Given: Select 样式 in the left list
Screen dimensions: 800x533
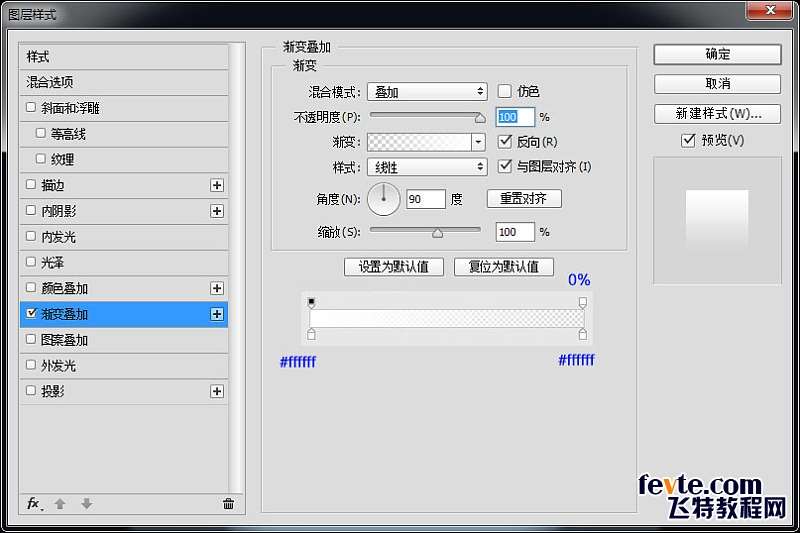Looking at the screenshot, I should 123,57.
